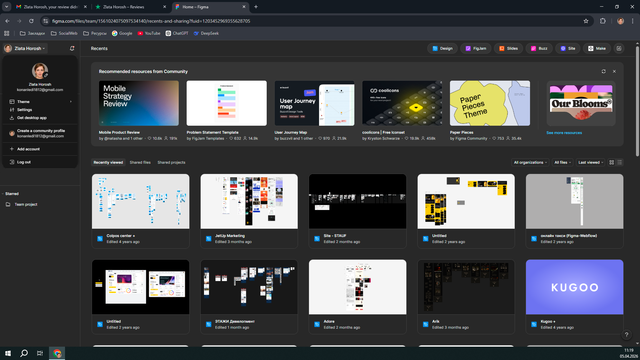This screenshot has height=360, width=640.
Task: Create a new Slides deck
Action: (x=509, y=49)
